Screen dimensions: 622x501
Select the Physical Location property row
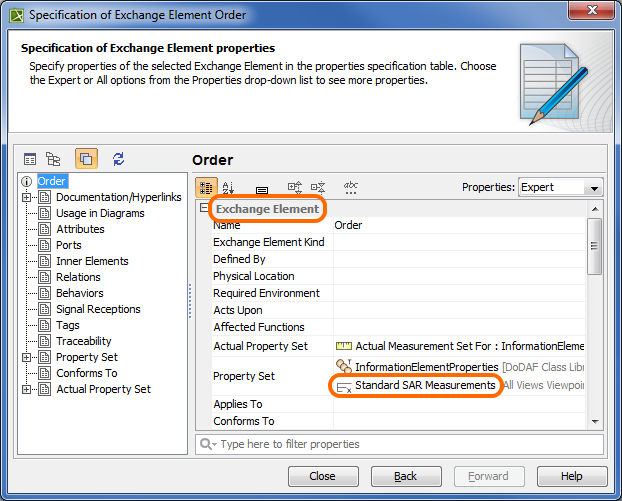point(398,276)
